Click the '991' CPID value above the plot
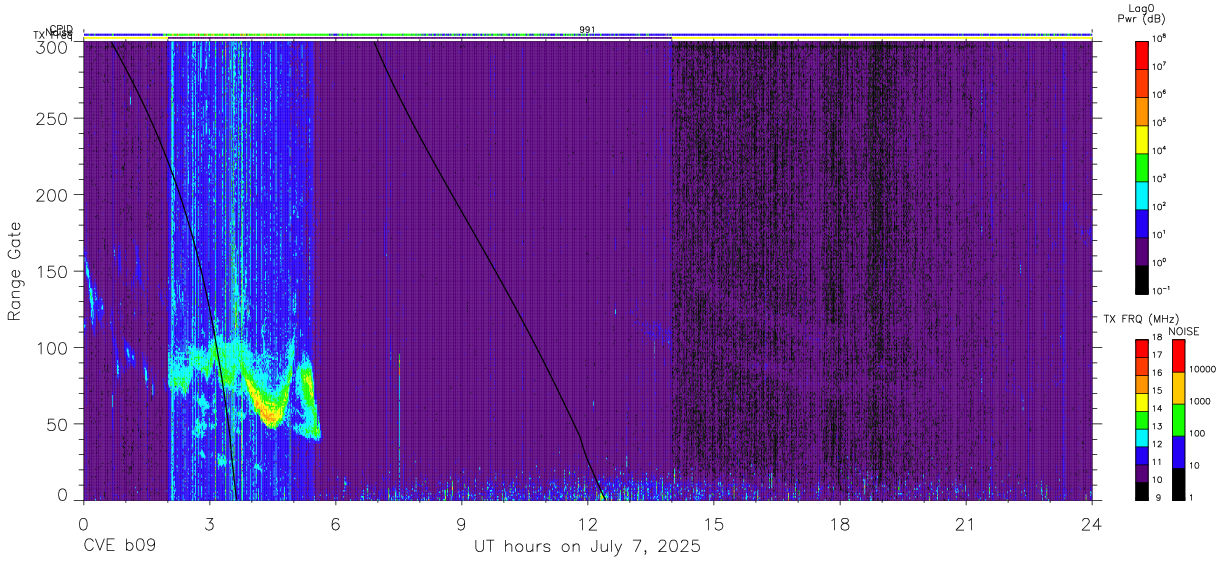The image size is (1228, 567). [587, 30]
